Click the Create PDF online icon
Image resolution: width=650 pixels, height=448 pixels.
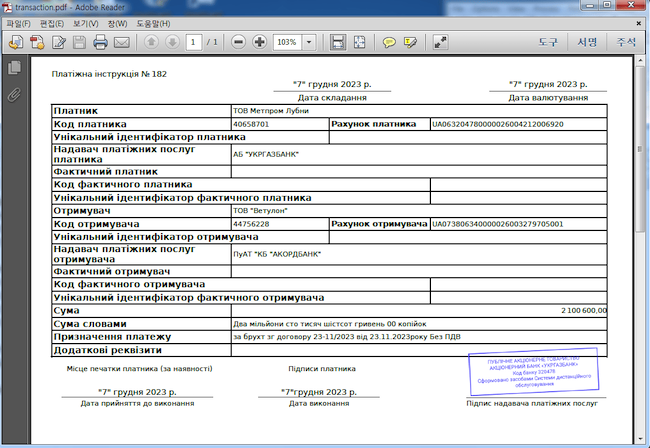(x=16, y=42)
